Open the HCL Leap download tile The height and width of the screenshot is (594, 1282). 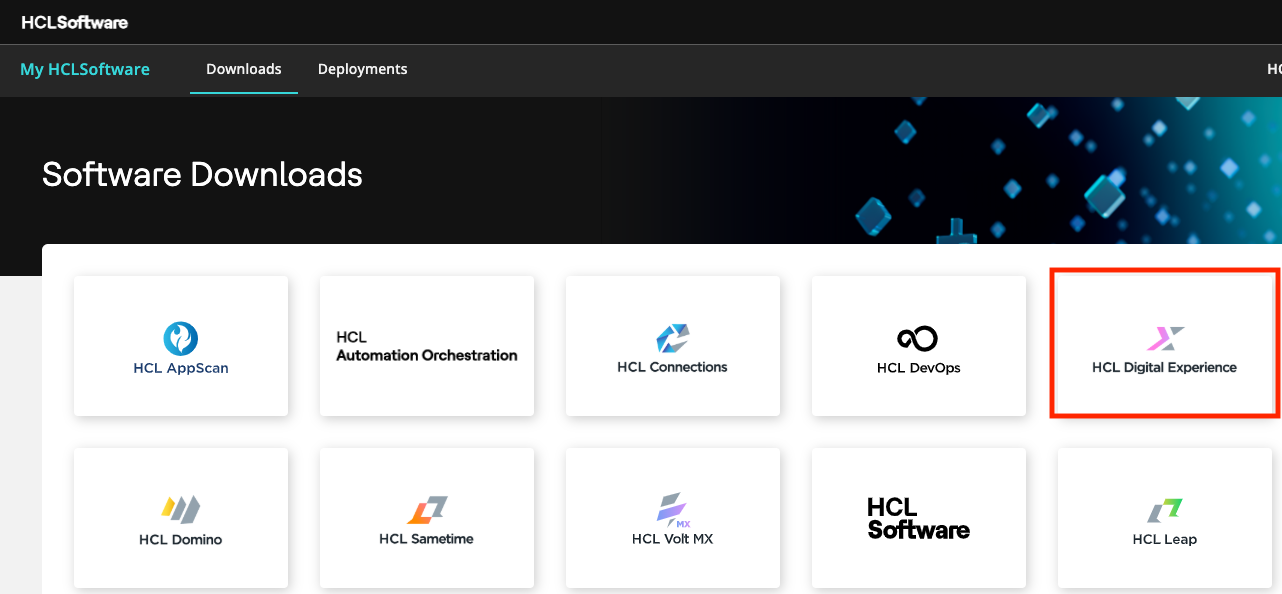pos(1164,517)
